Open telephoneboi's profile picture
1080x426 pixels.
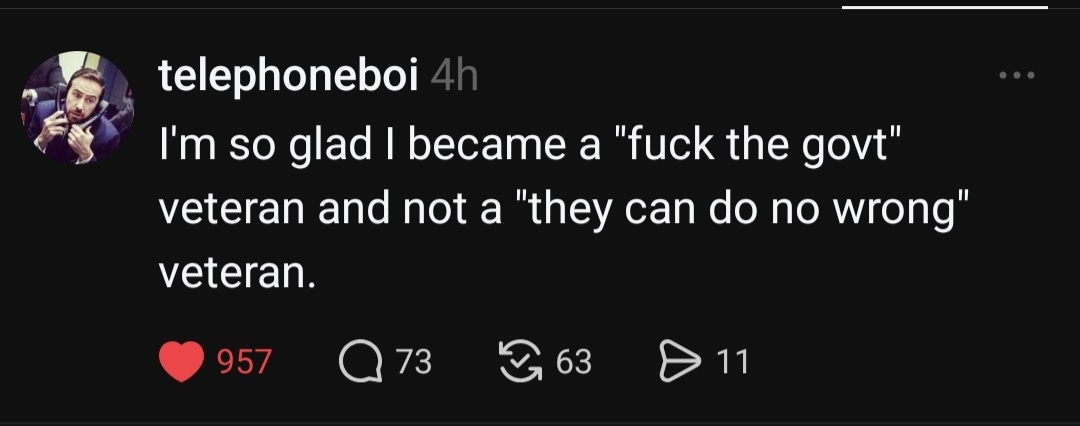click(78, 107)
